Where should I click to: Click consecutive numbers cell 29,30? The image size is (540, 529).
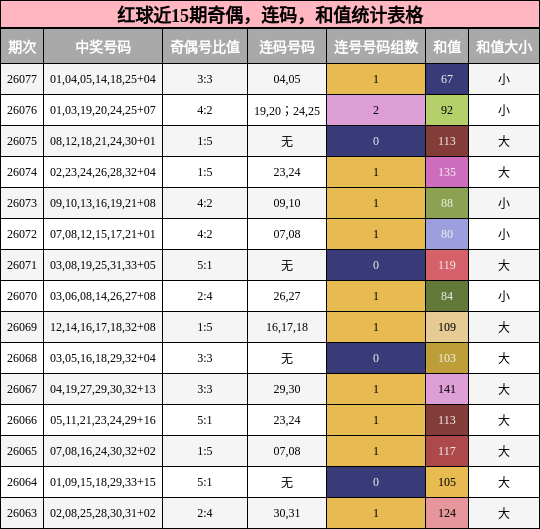287,389
